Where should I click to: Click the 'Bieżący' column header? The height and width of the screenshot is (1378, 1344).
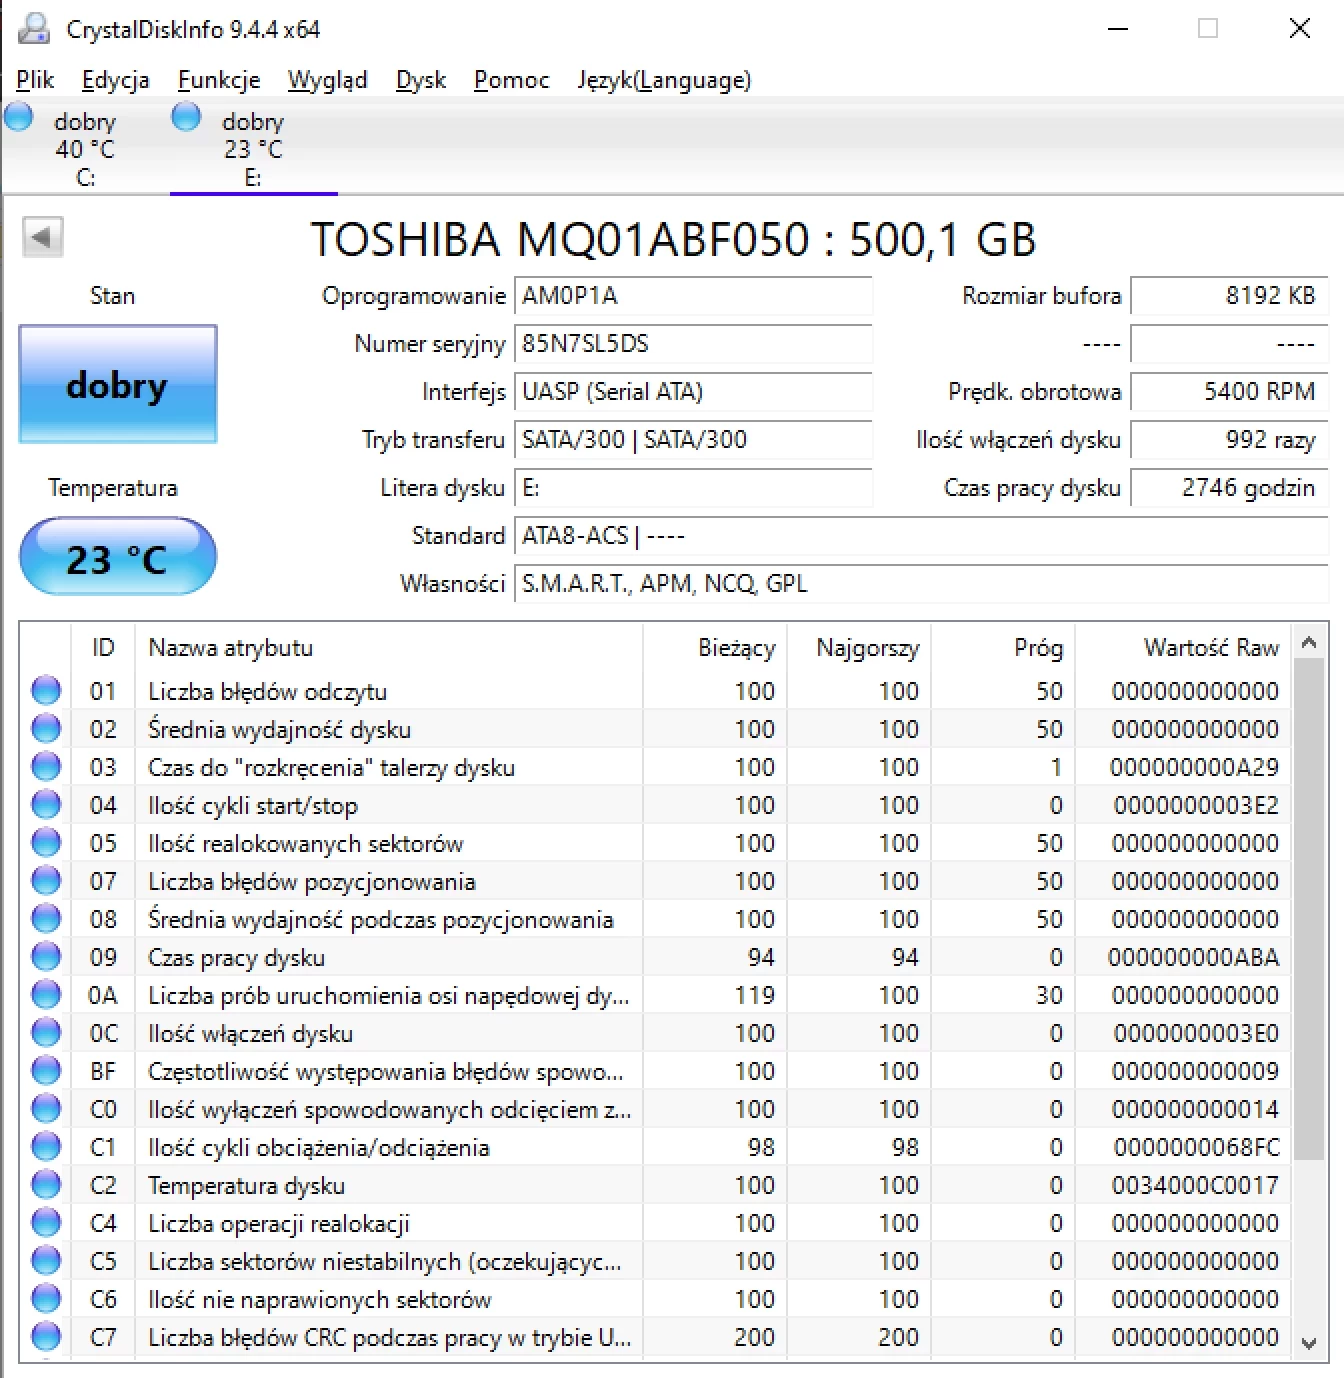point(715,648)
